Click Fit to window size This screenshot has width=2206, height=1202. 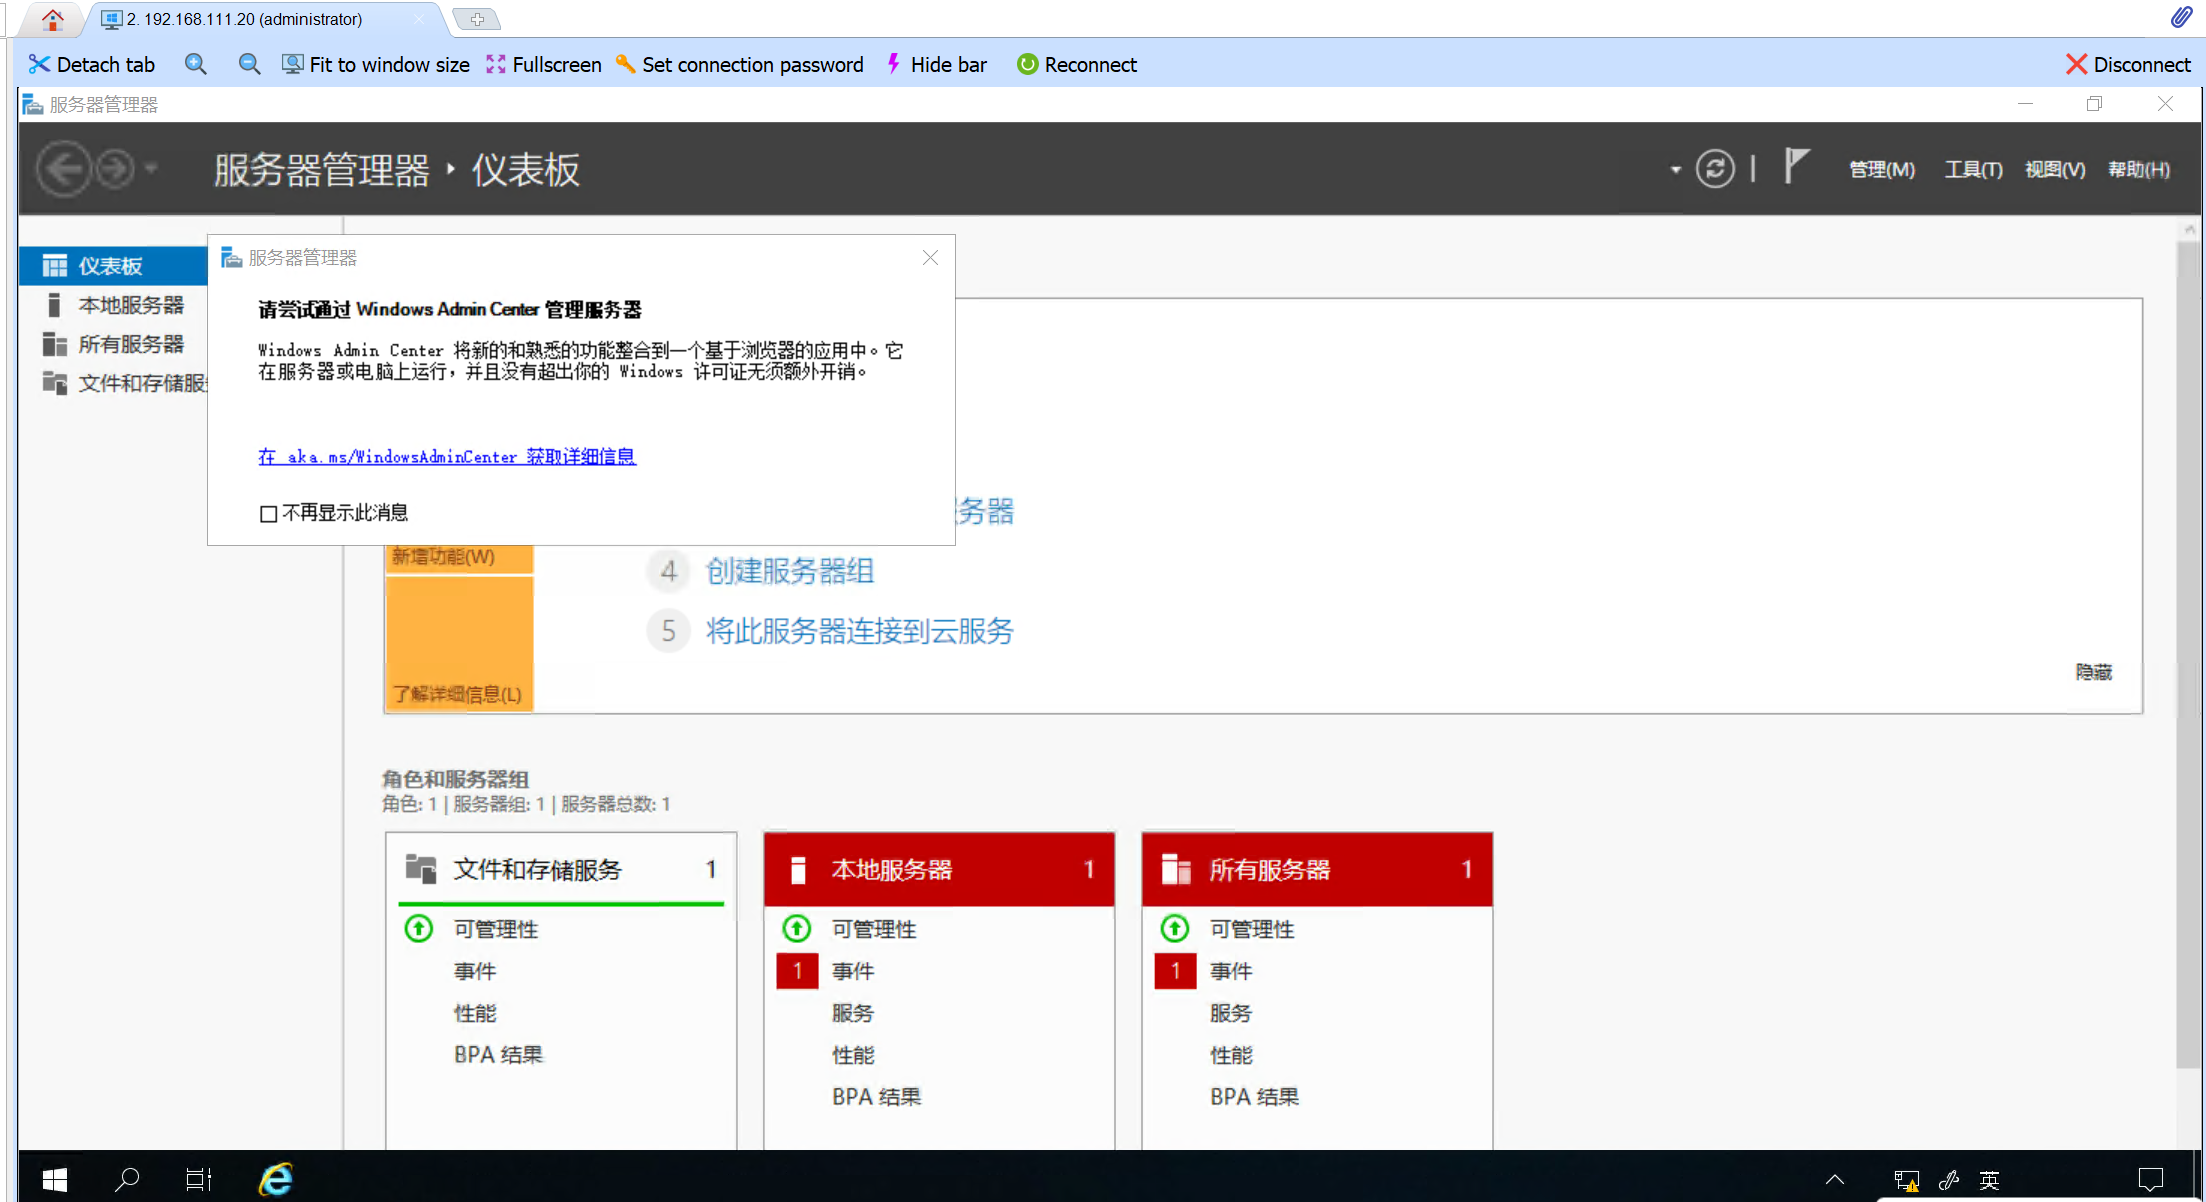point(376,65)
